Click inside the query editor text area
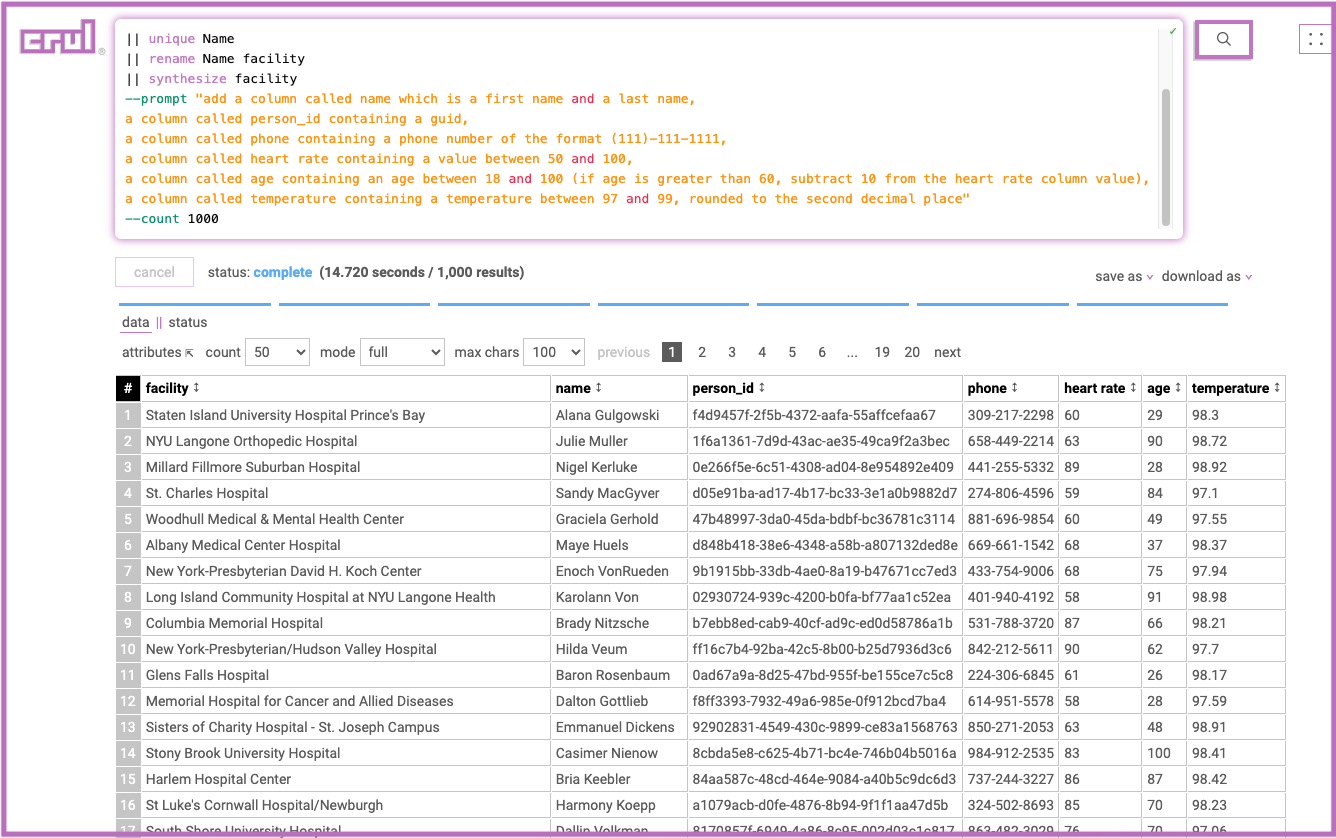This screenshot has width=1336, height=838. pyautogui.click(x=649, y=129)
